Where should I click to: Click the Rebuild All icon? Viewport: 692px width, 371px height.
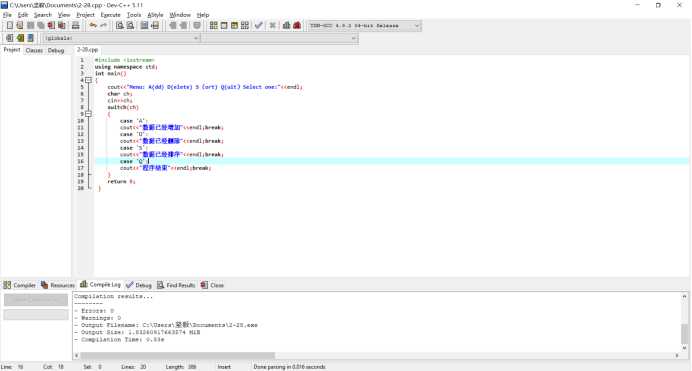point(244,26)
